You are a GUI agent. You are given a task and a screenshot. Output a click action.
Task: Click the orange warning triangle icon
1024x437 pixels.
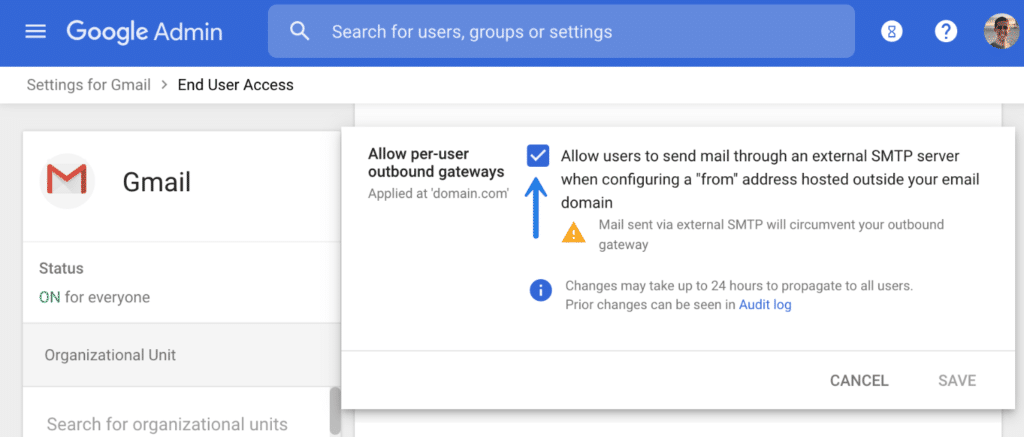(573, 233)
